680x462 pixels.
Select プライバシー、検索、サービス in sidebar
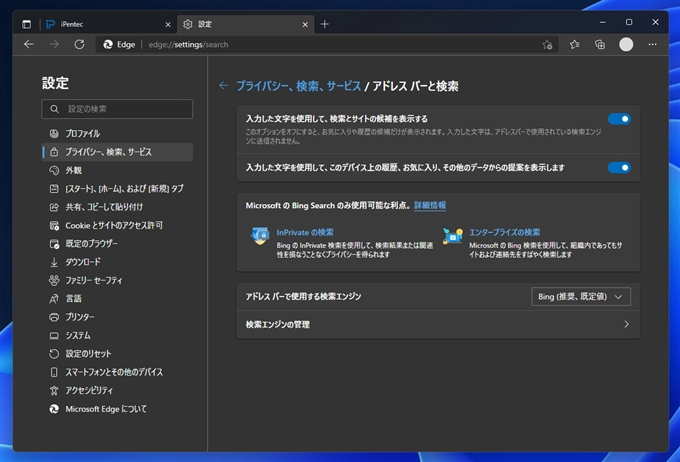pos(117,152)
